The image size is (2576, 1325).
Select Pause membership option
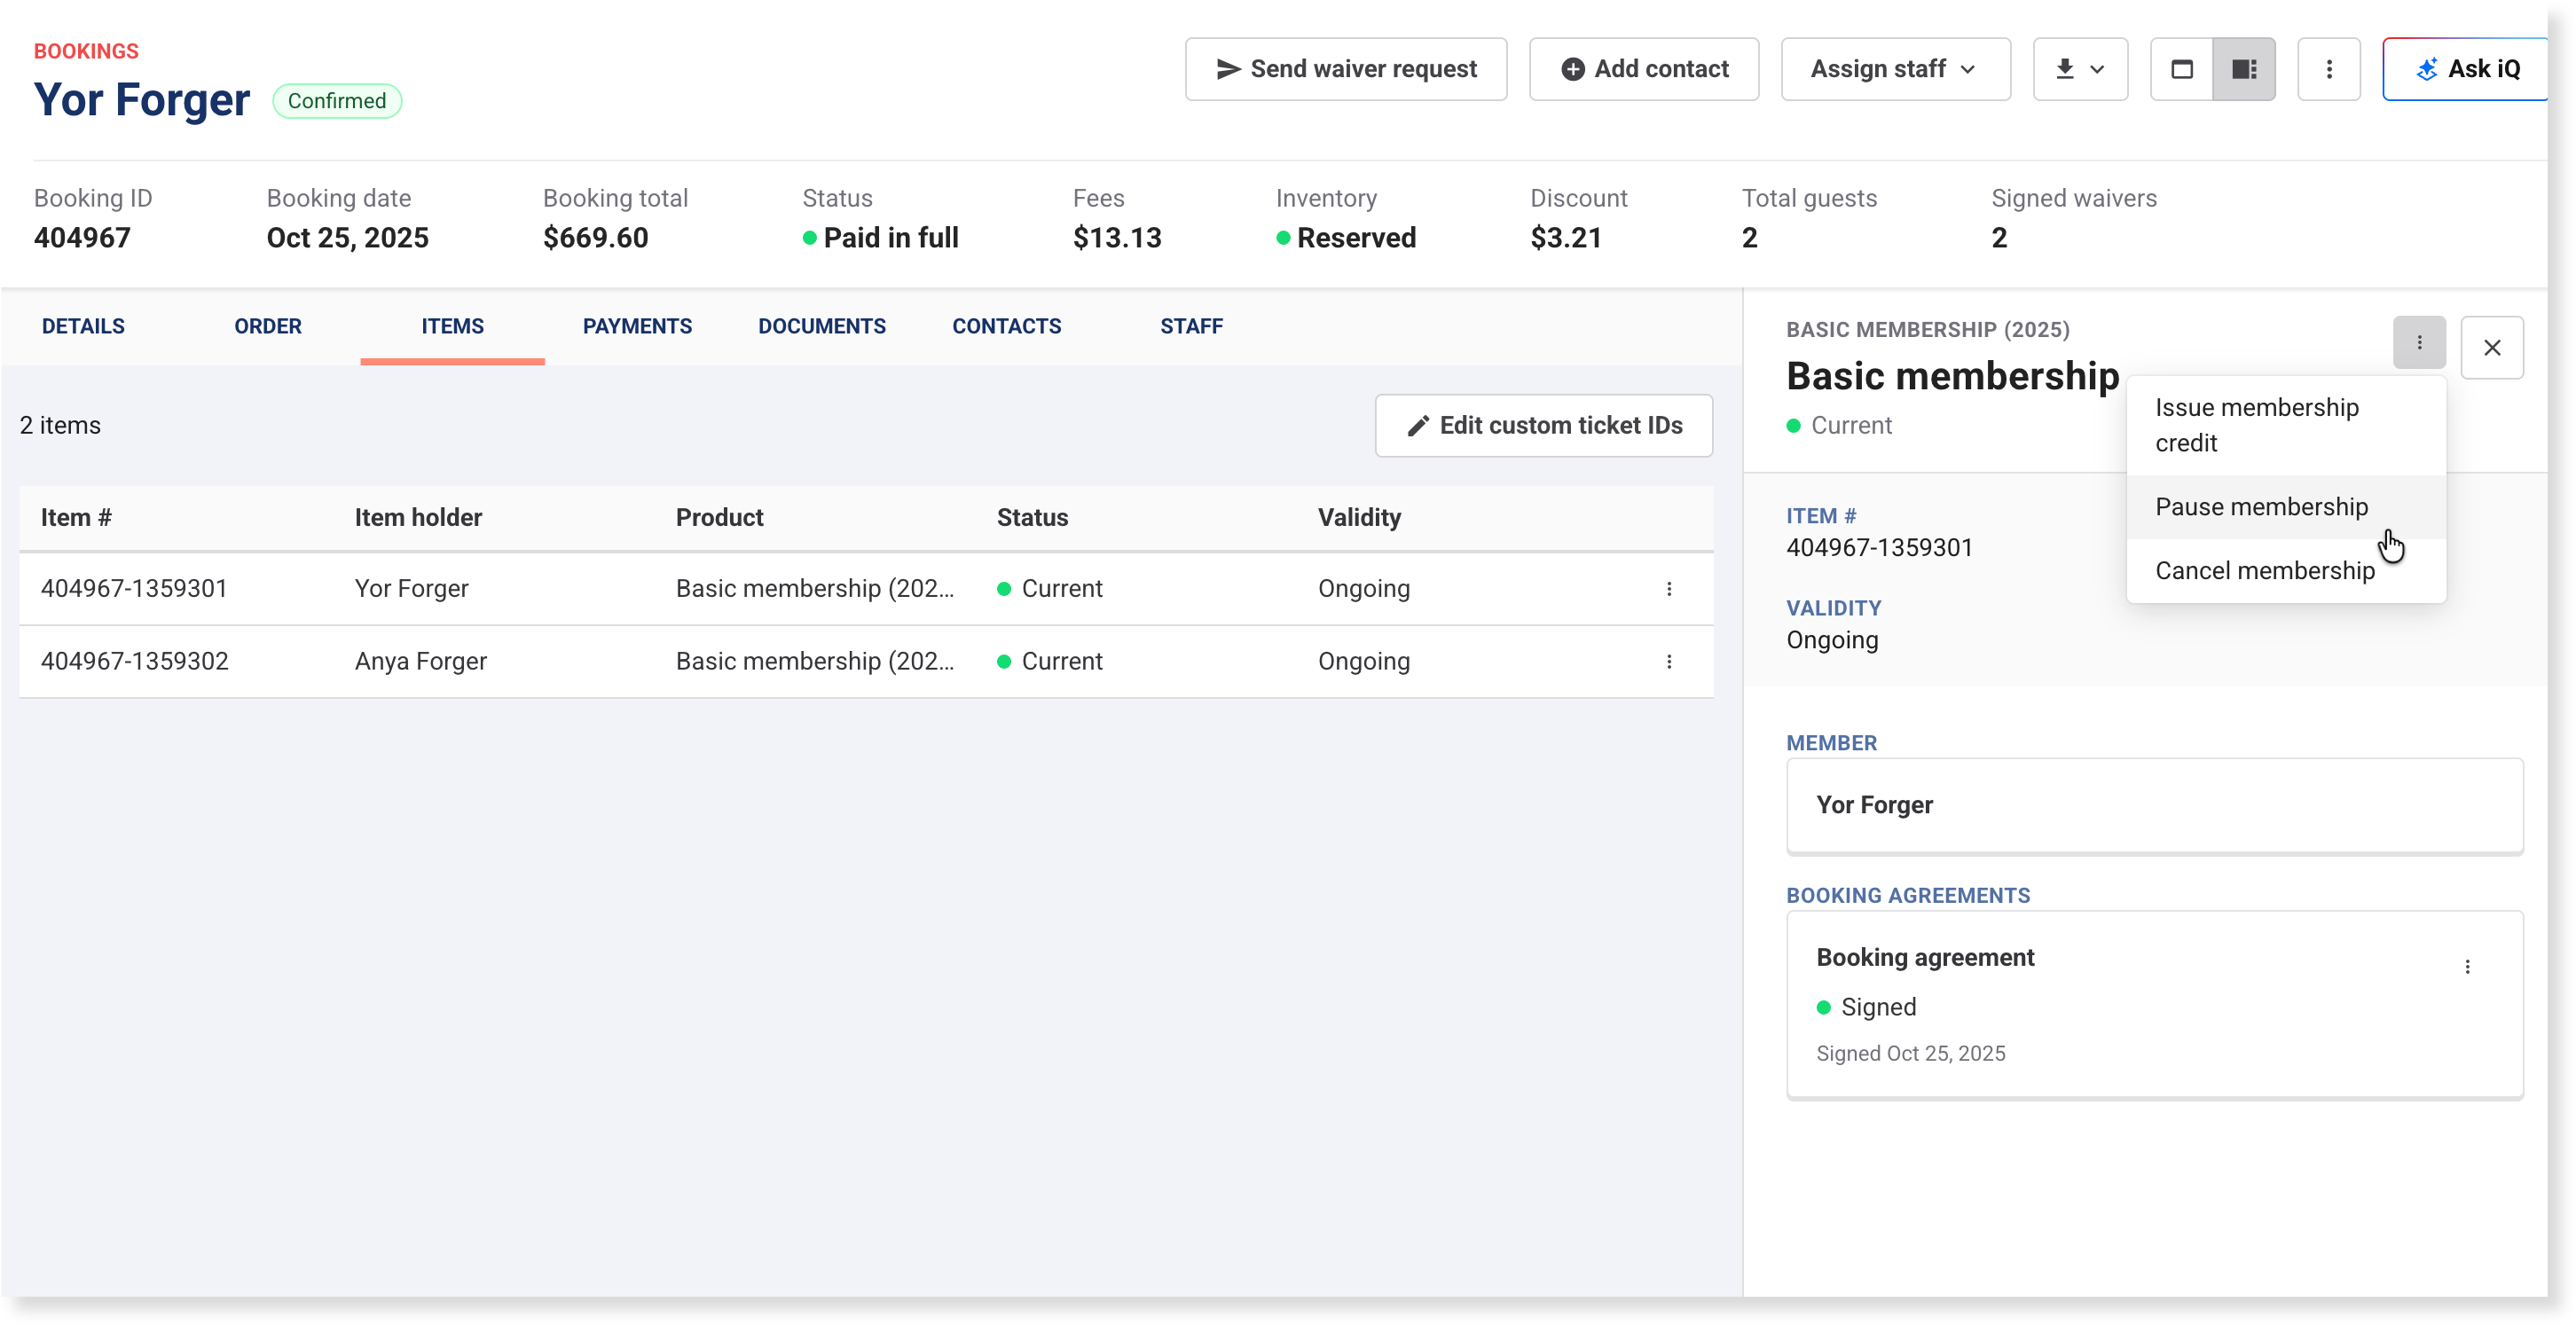tap(2286, 507)
